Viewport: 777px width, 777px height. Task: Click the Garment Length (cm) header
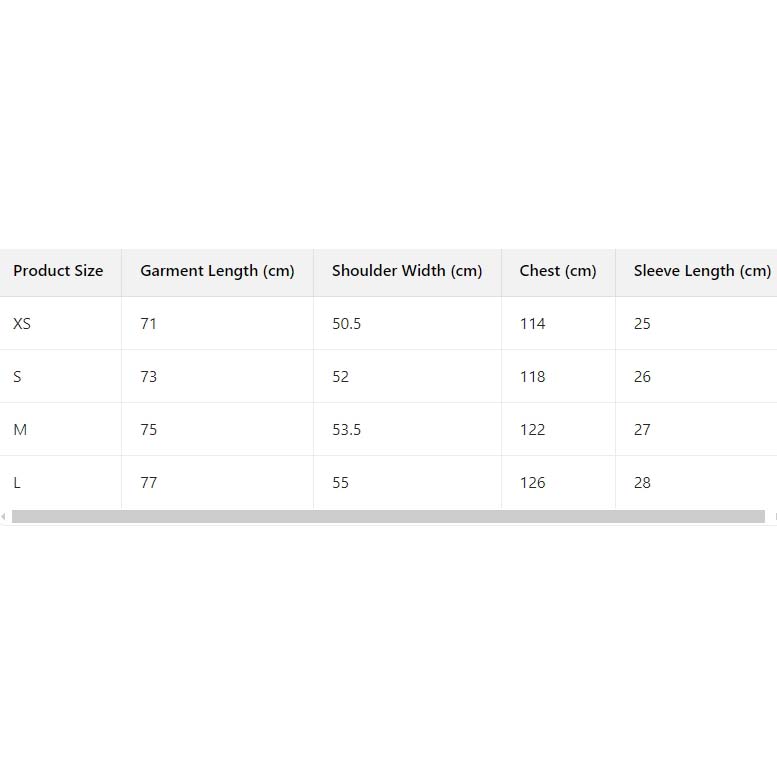(217, 271)
